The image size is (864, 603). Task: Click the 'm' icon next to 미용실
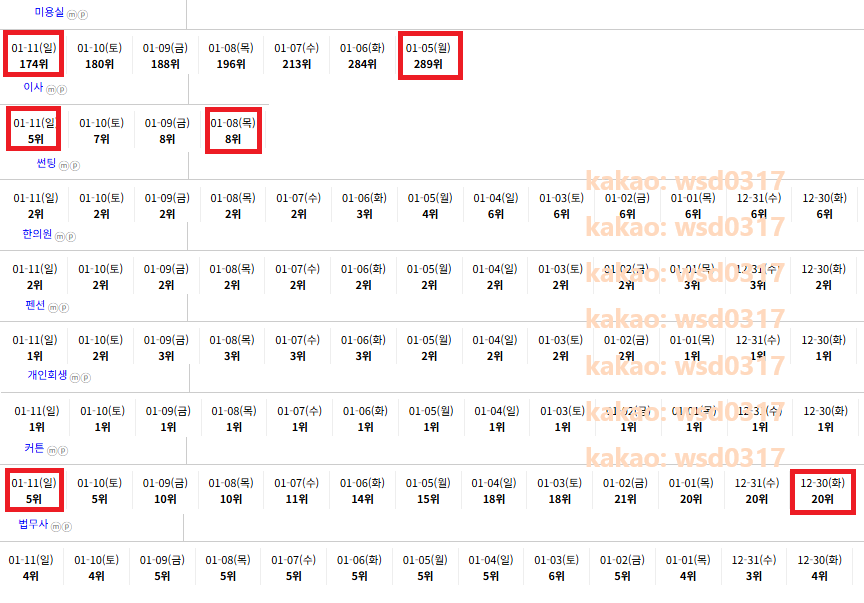pyautogui.click(x=73, y=15)
